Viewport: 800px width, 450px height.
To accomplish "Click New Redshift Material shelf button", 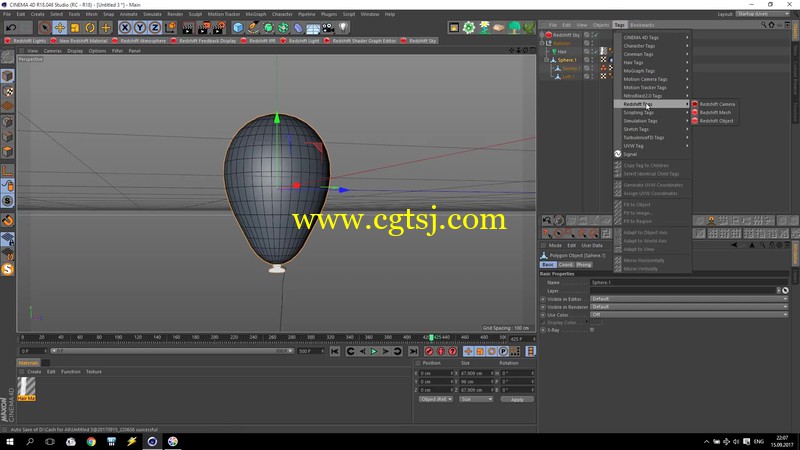I will 79,41.
